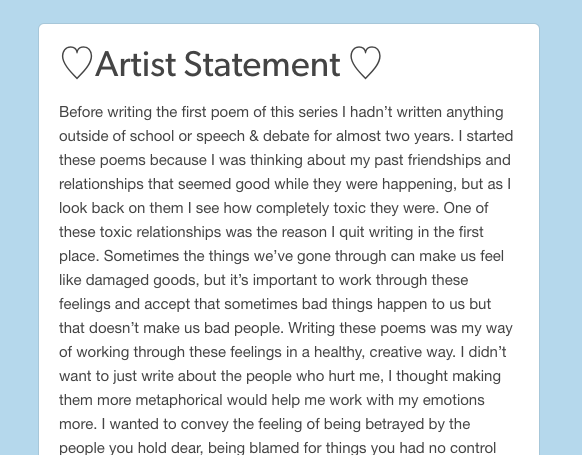Click the phrase 'healthy, creative way'

click(384, 352)
